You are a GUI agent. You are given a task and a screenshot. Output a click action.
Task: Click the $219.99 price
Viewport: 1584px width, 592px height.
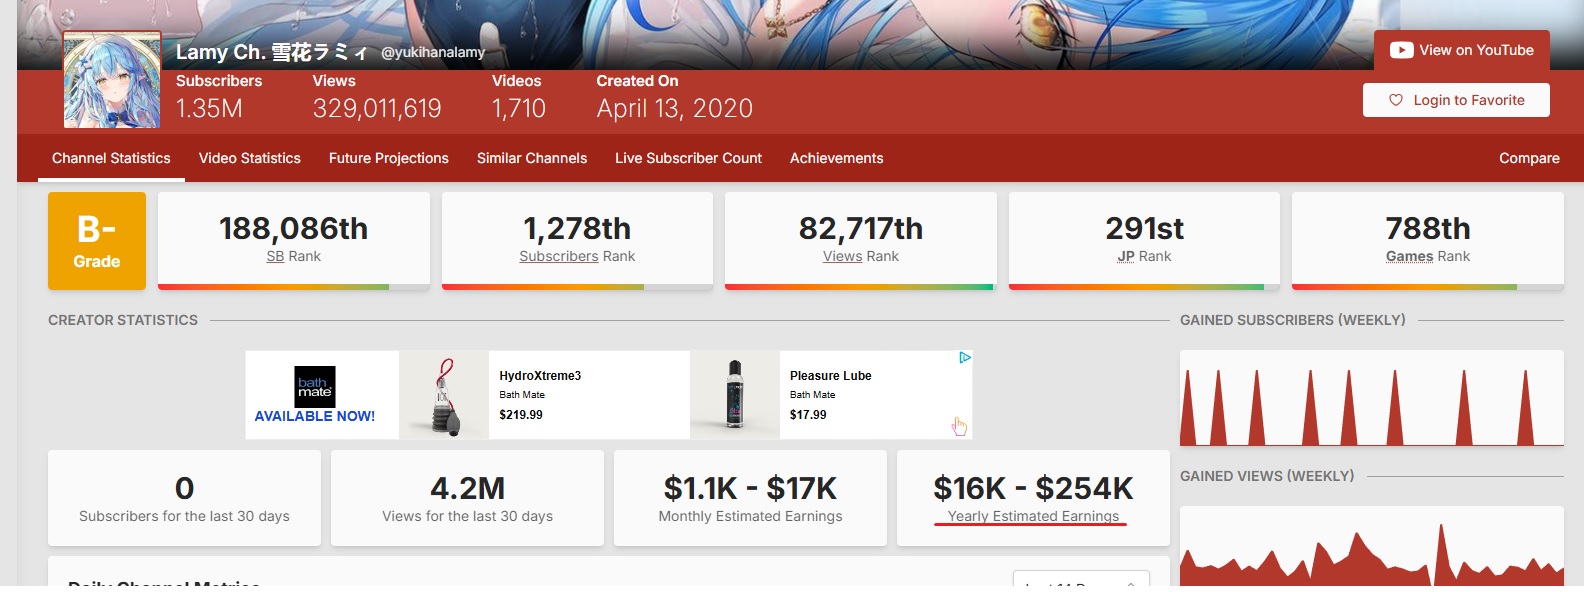pos(521,415)
